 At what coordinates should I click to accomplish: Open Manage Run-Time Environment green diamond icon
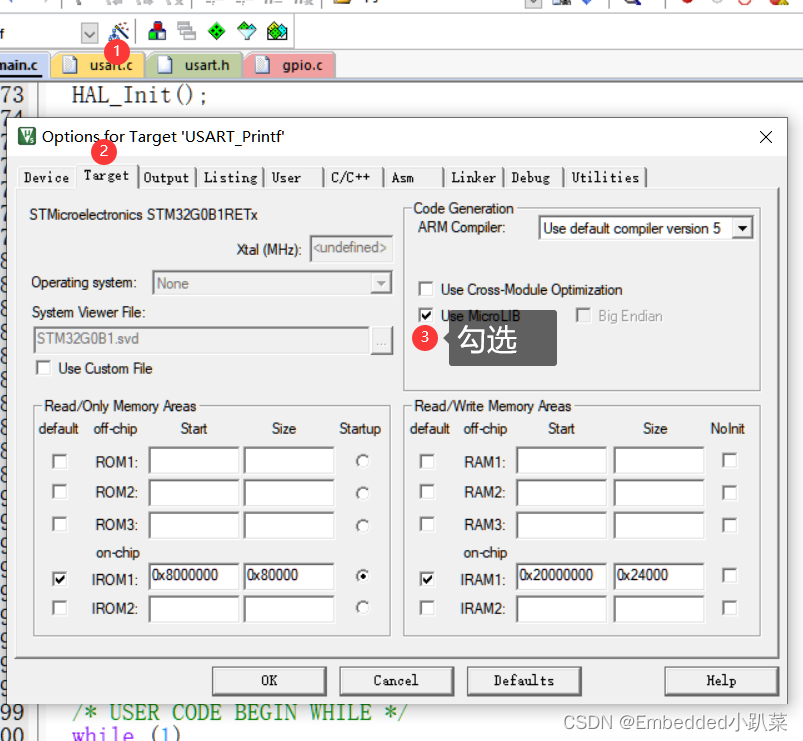[217, 30]
